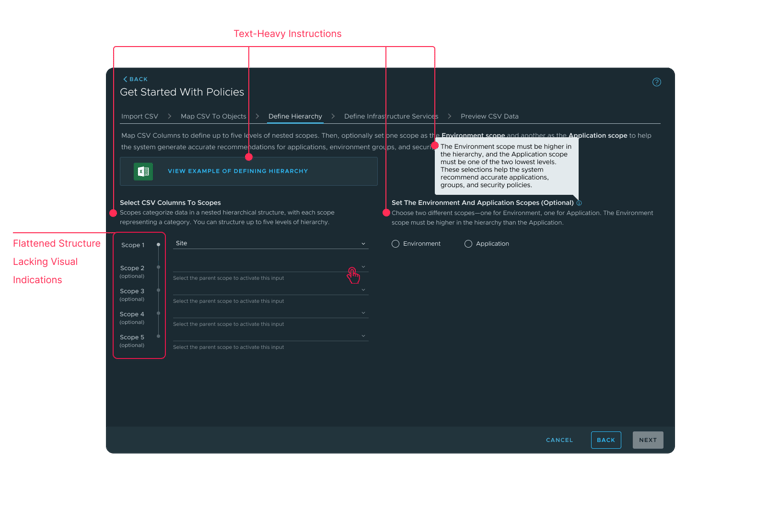Click the chevron before Preview CSV Data
Image resolution: width=768 pixels, height=513 pixels.
pyautogui.click(x=449, y=116)
